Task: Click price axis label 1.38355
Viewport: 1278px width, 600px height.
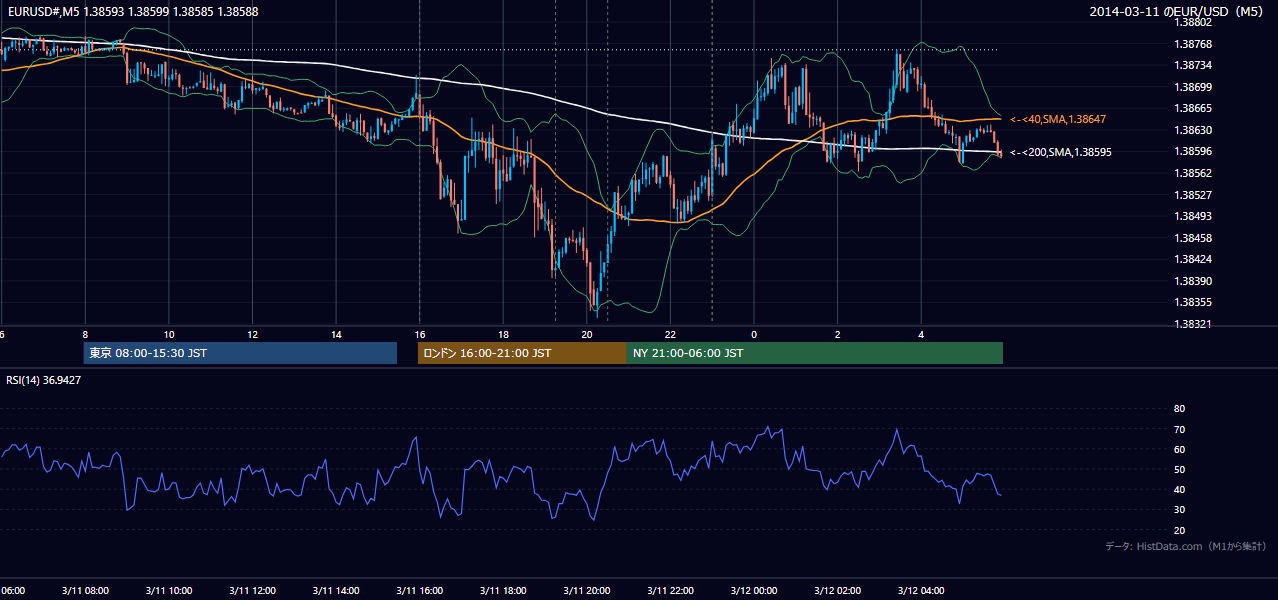Action: click(x=1193, y=302)
